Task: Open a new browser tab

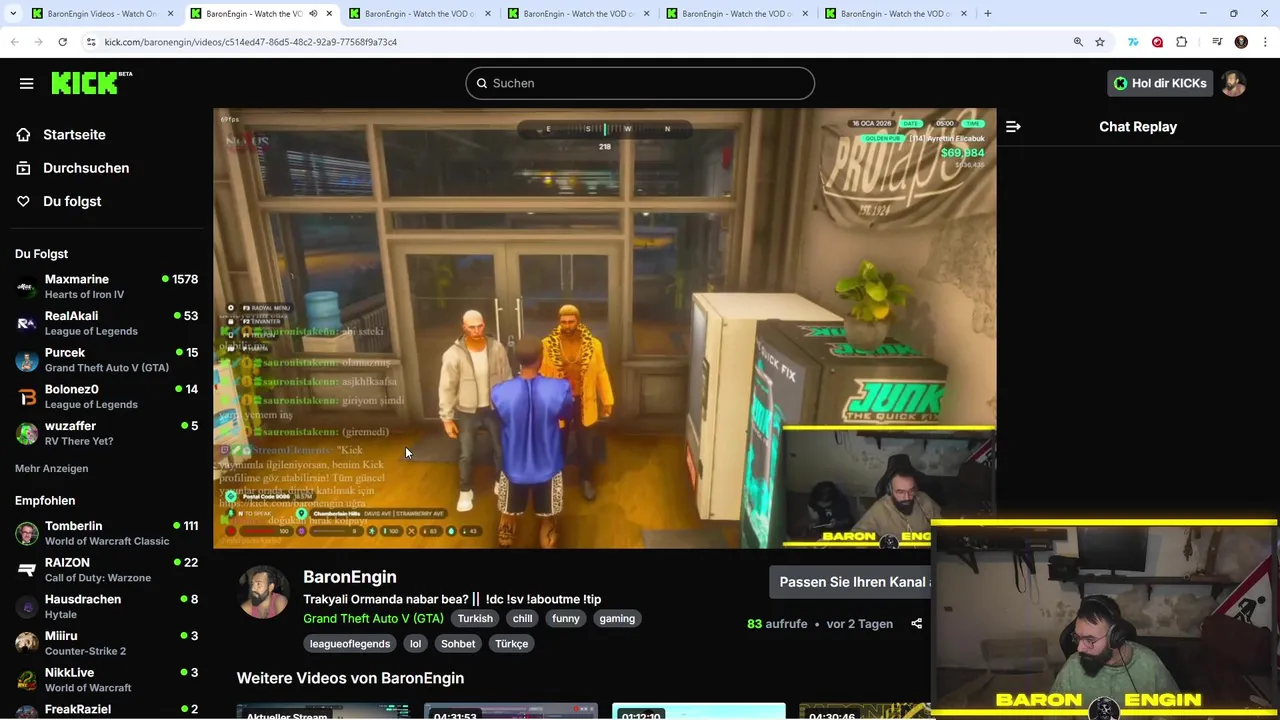Action: (x=988, y=14)
